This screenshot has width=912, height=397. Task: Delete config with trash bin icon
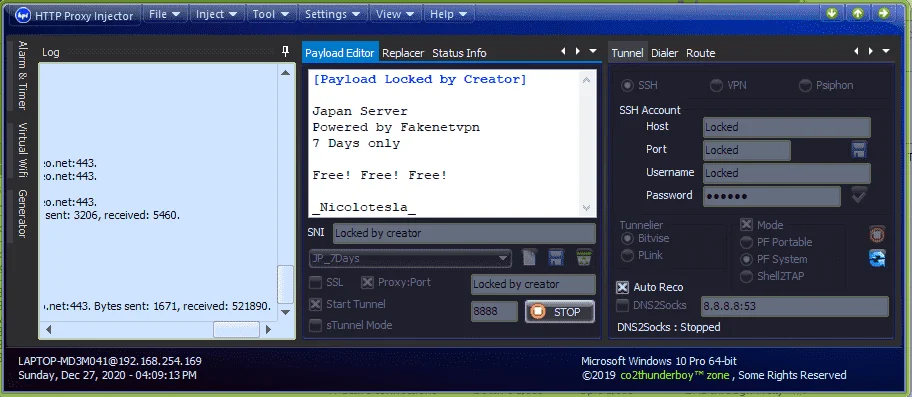click(584, 257)
